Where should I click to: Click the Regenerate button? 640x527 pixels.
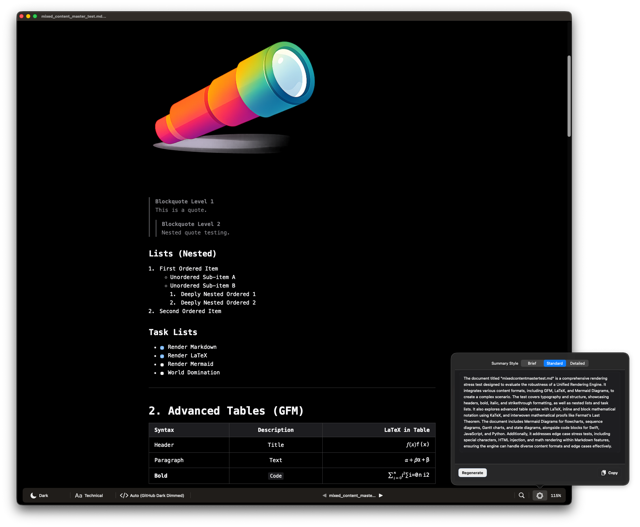point(472,473)
